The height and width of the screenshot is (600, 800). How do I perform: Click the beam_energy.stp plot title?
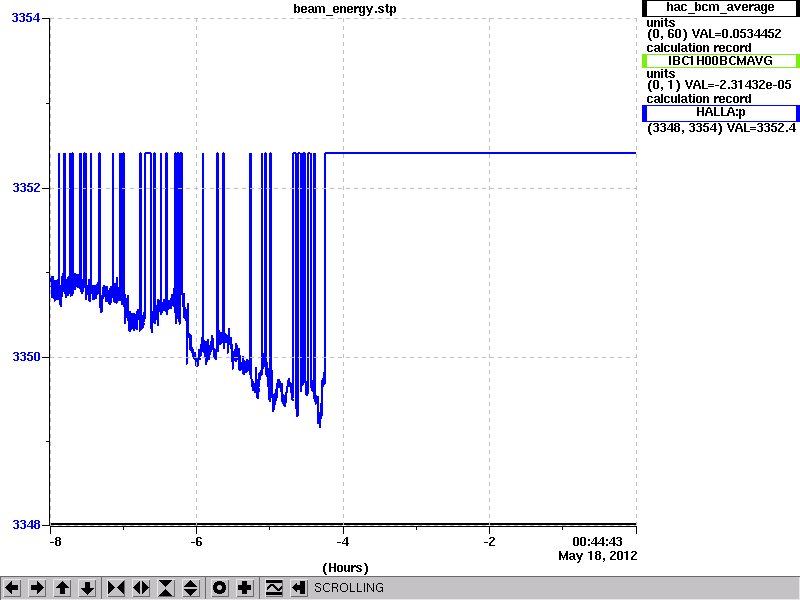[344, 9]
